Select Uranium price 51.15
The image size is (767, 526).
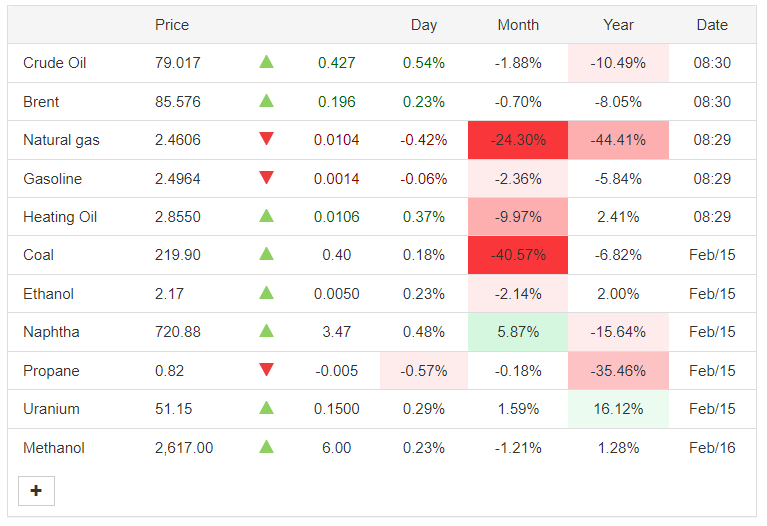tap(174, 409)
